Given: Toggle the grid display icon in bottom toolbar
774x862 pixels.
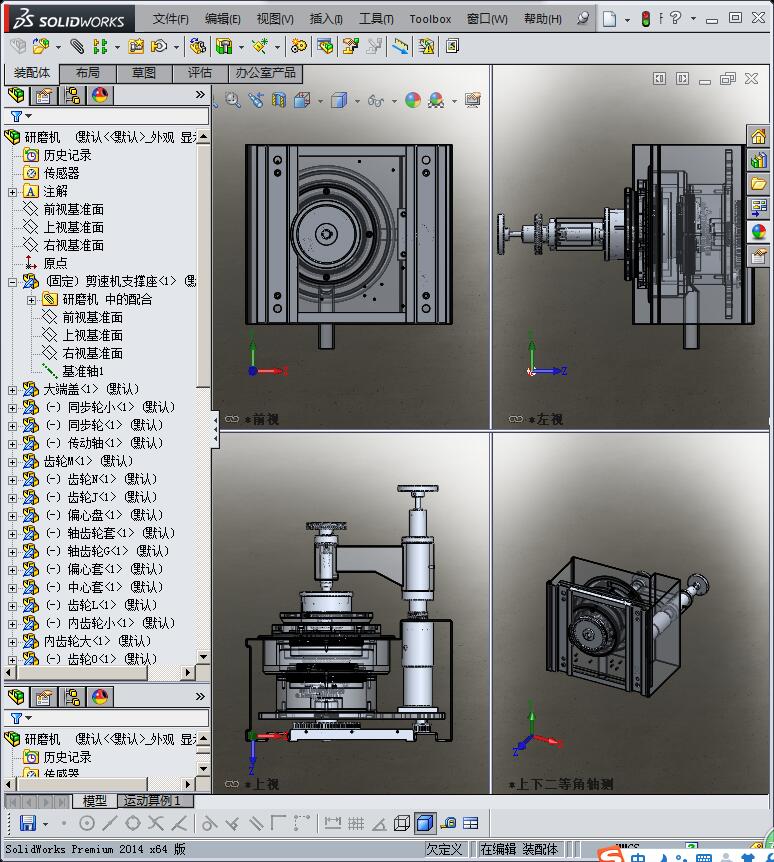Looking at the screenshot, I should (356, 823).
